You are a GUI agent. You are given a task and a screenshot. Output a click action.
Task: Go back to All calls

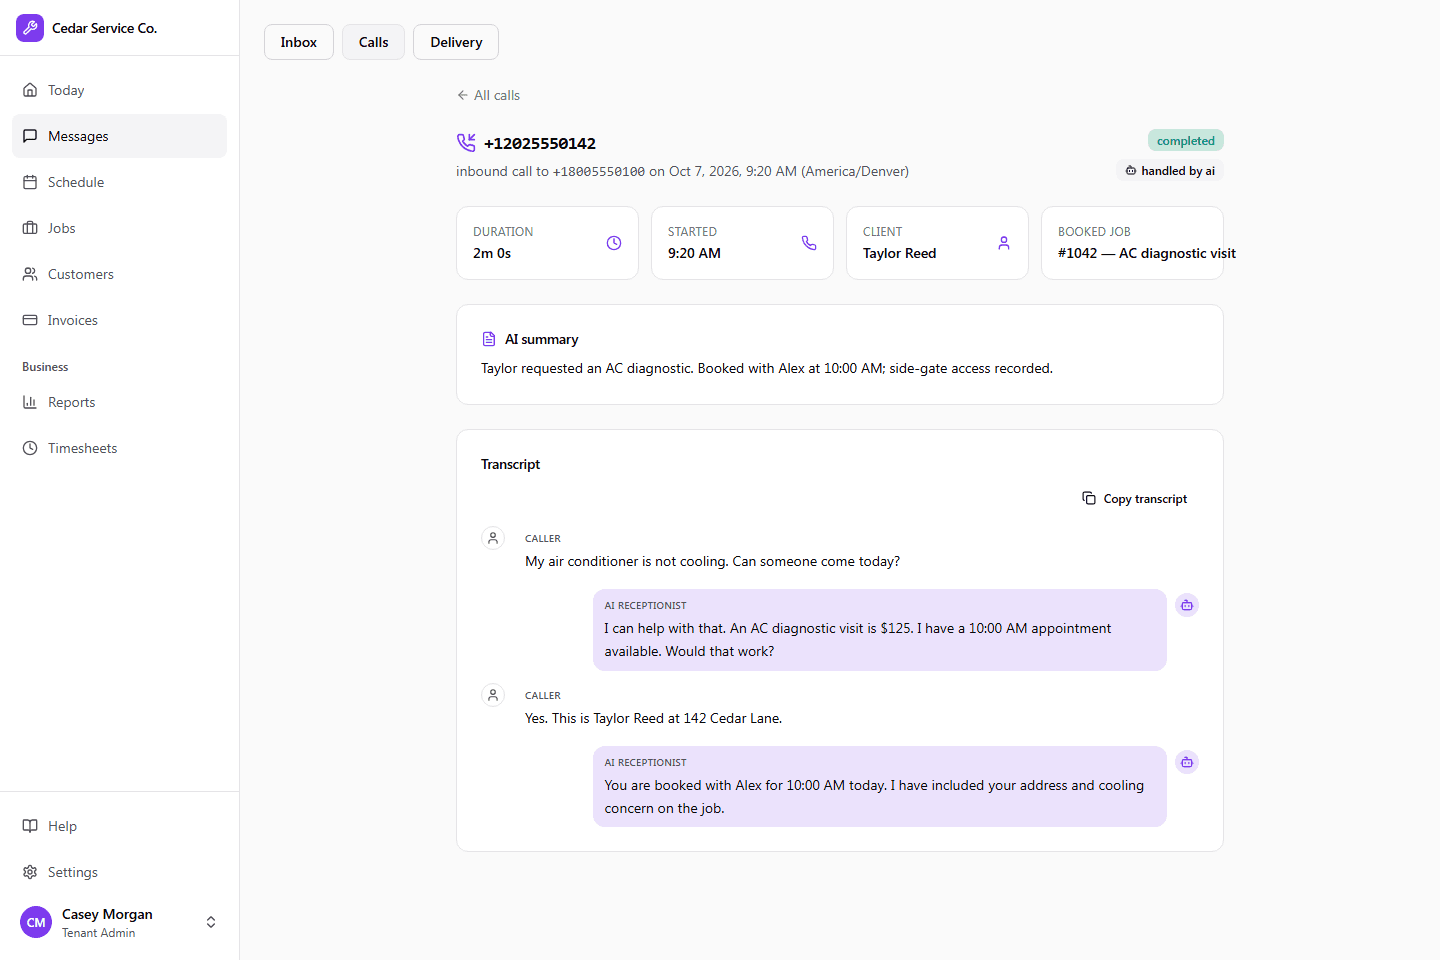pos(488,95)
